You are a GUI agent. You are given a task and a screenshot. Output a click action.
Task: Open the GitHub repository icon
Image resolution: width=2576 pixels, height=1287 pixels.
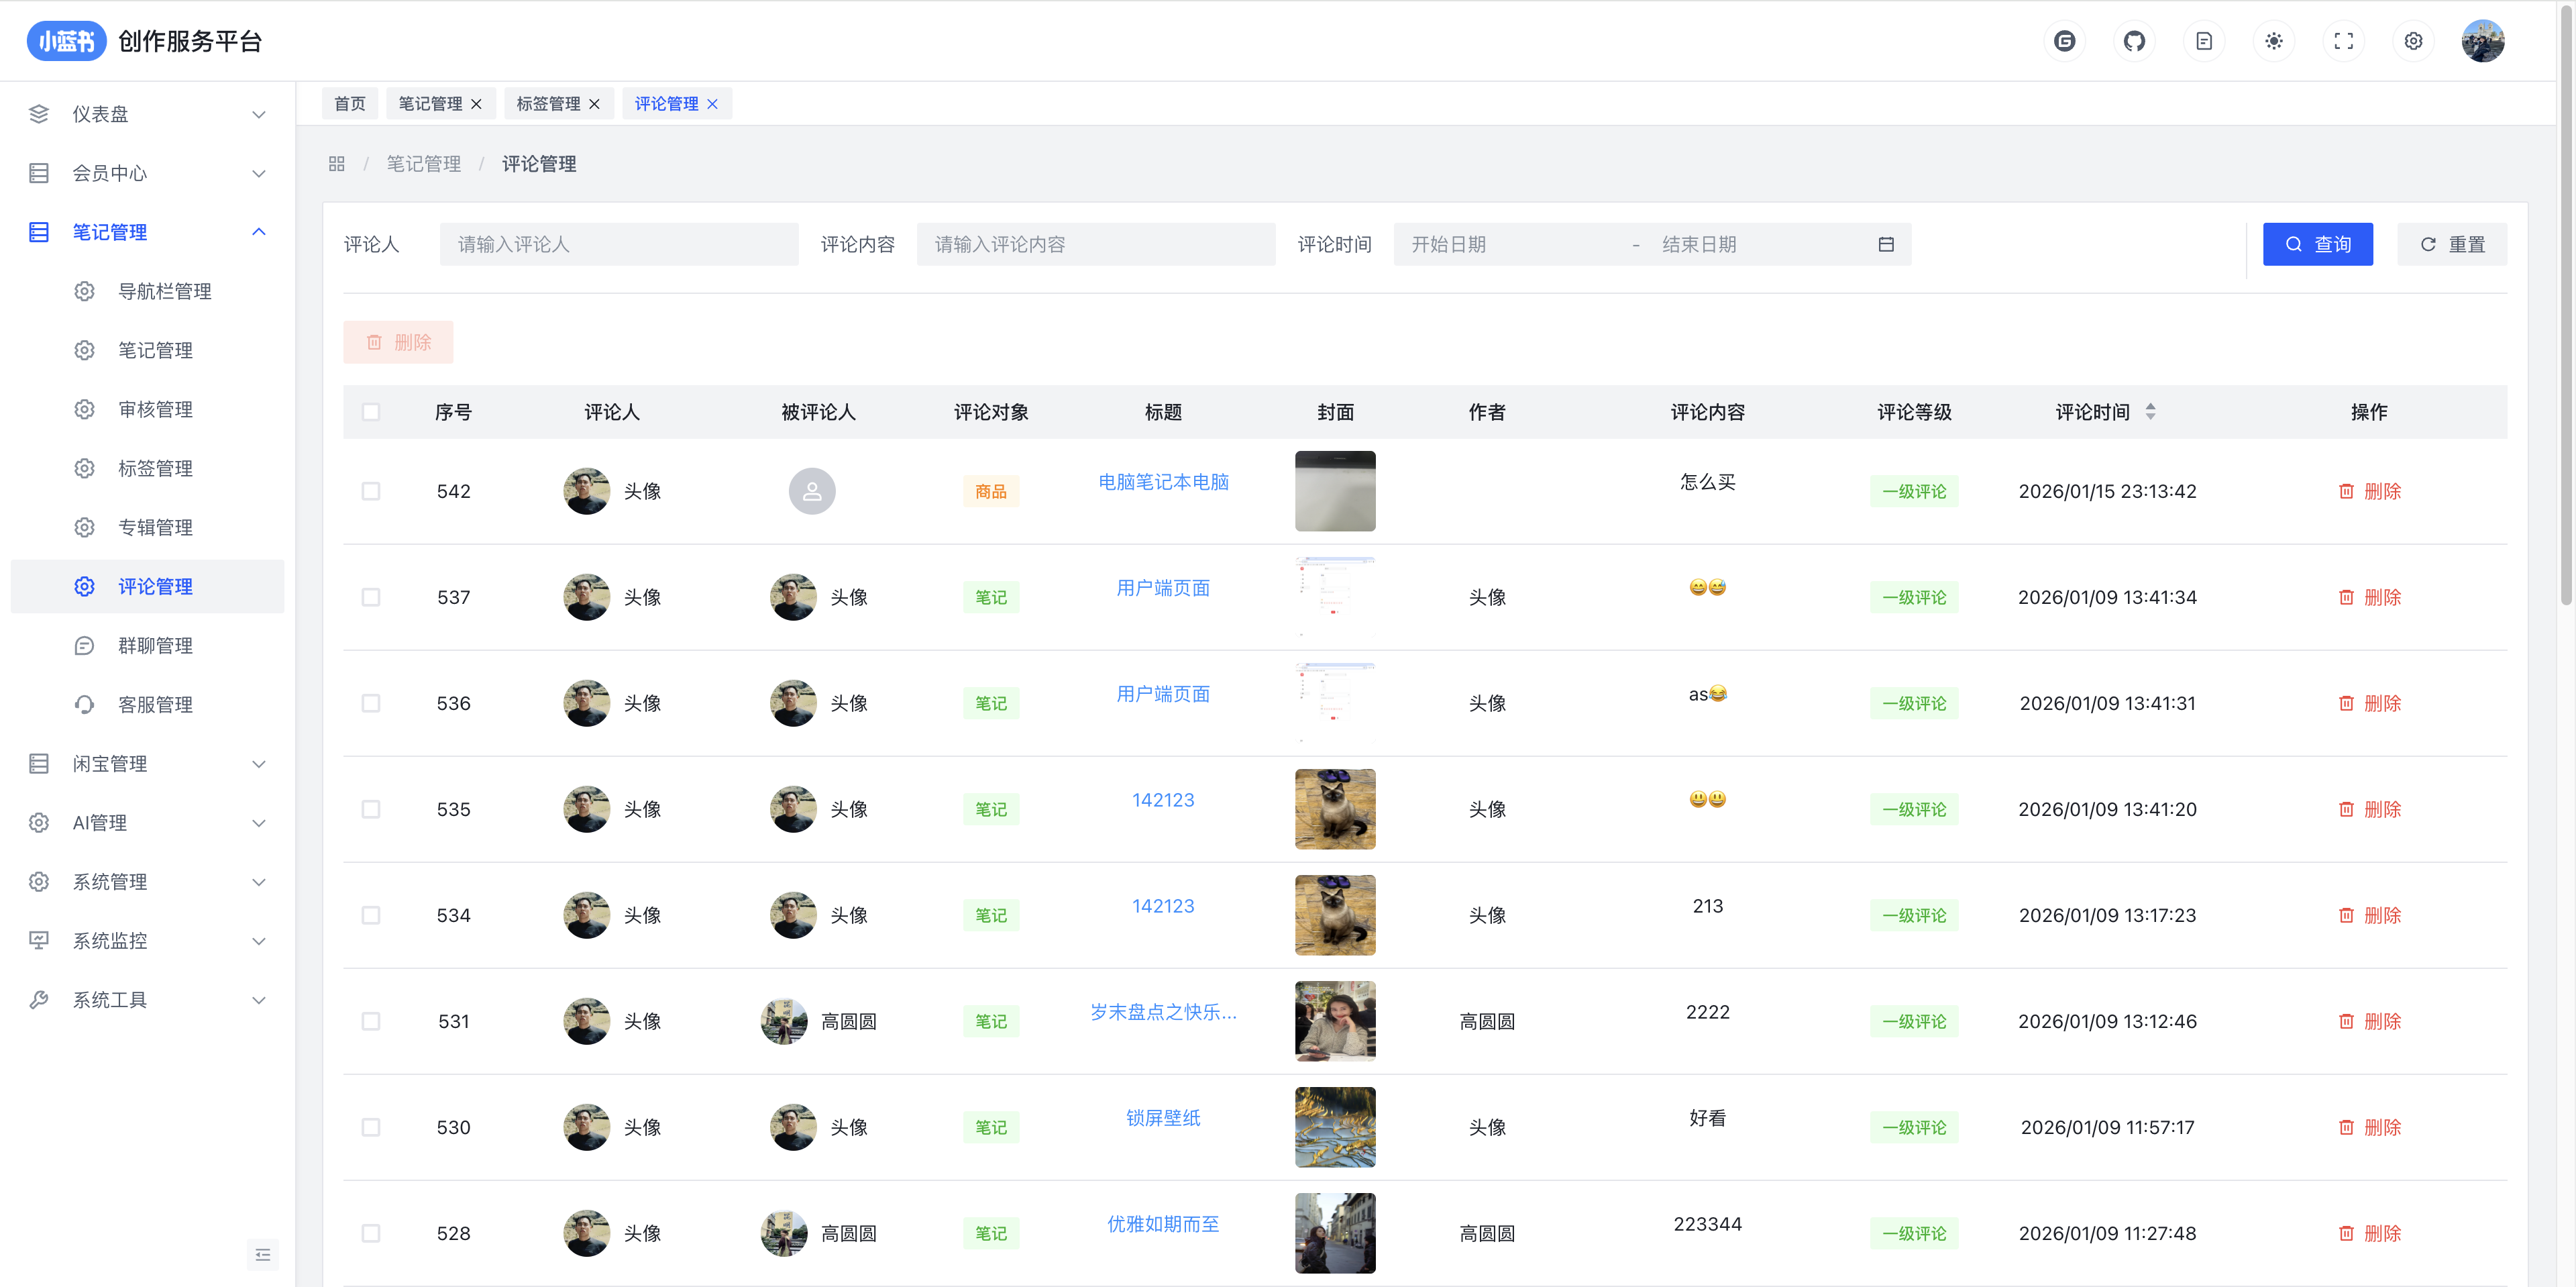(x=2134, y=41)
